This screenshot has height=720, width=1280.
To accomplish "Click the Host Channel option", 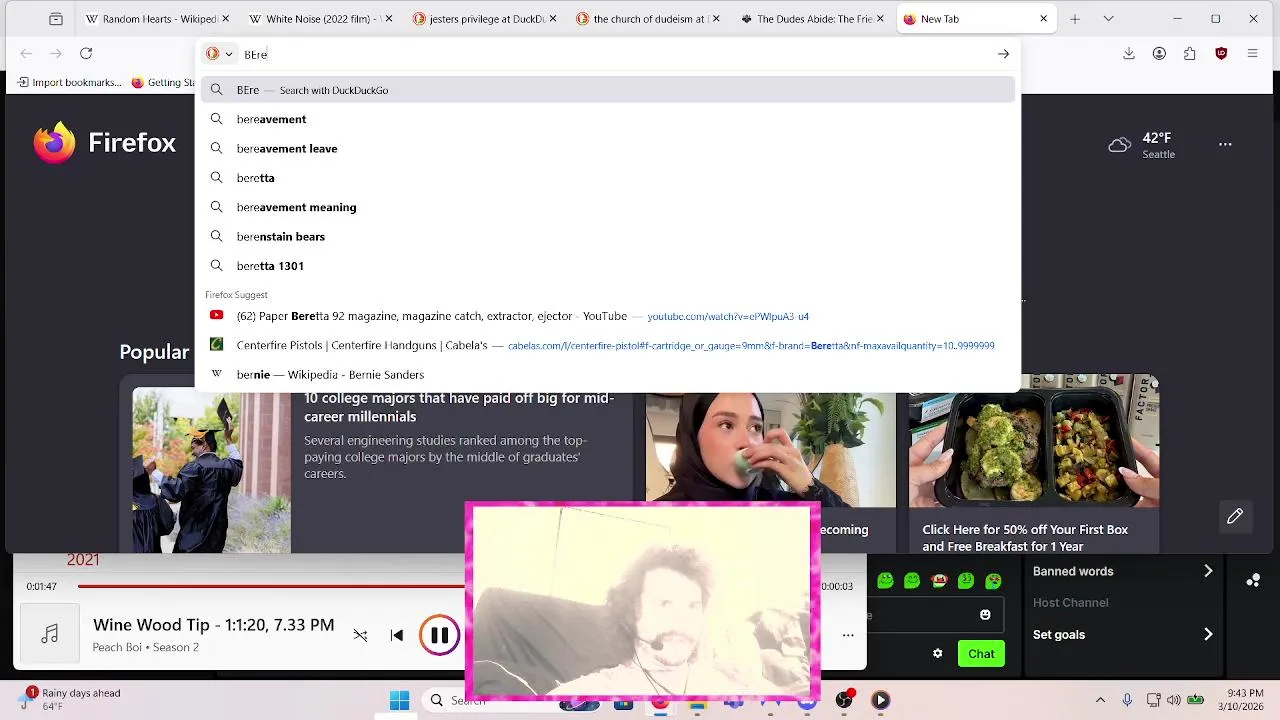I will pyautogui.click(x=1070, y=602).
